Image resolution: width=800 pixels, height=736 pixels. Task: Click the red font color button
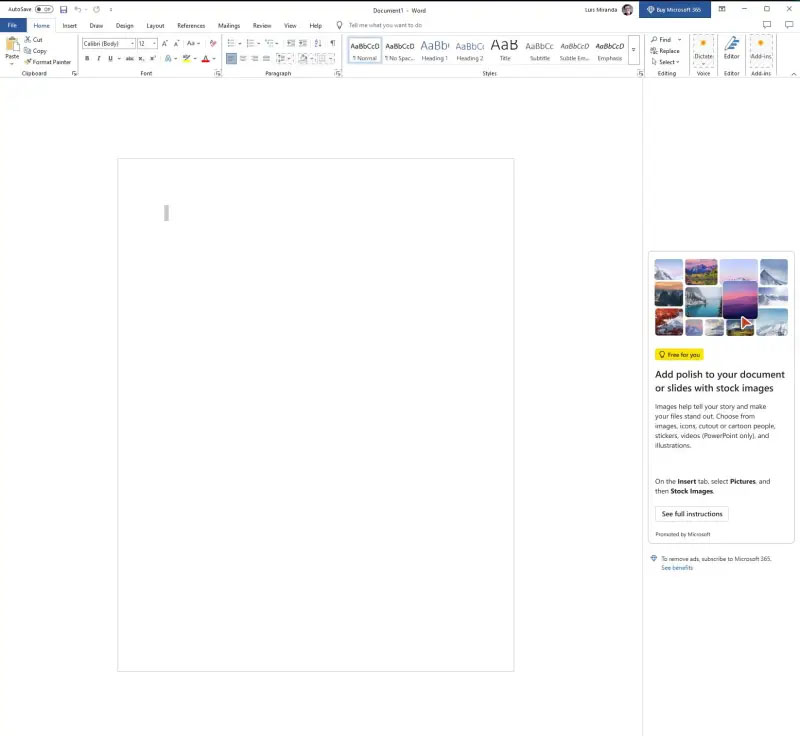click(x=205, y=59)
